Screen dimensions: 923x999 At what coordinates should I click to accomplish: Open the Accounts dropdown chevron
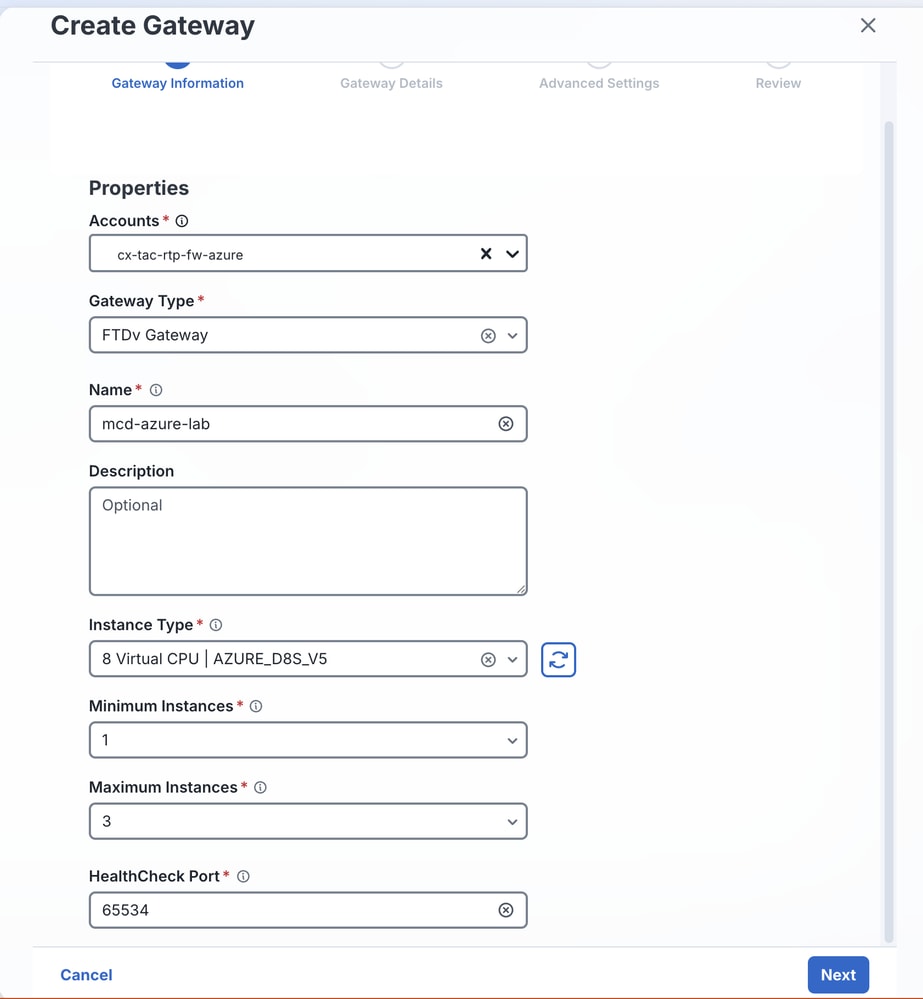512,254
